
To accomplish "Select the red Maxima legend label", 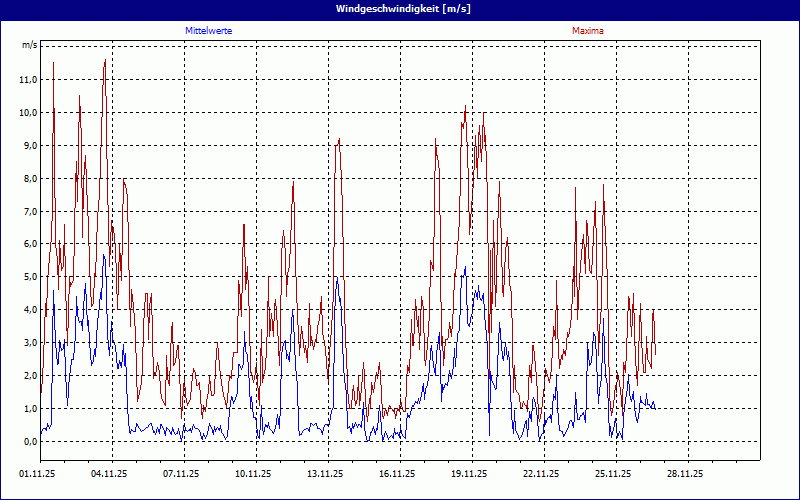I will point(587,31).
